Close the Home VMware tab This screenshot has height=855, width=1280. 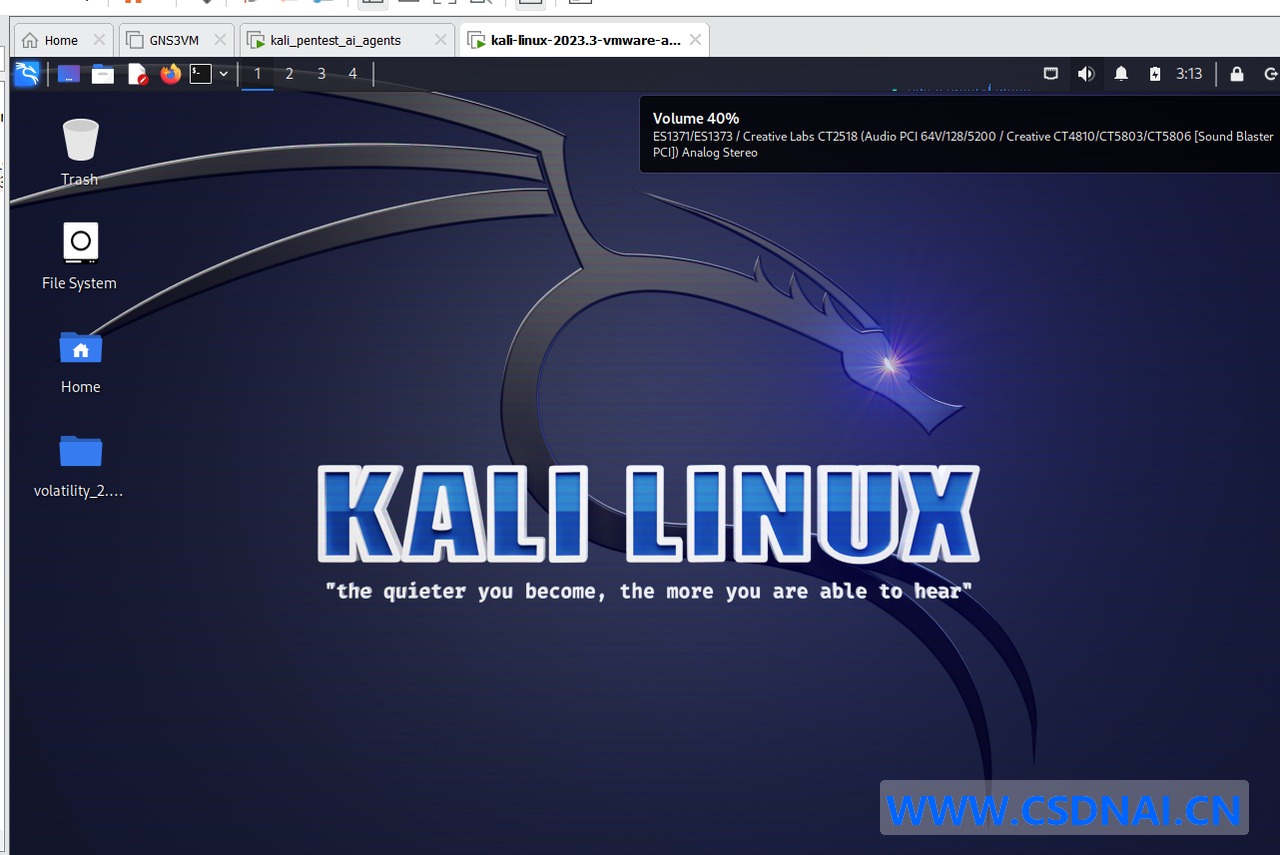pos(98,40)
